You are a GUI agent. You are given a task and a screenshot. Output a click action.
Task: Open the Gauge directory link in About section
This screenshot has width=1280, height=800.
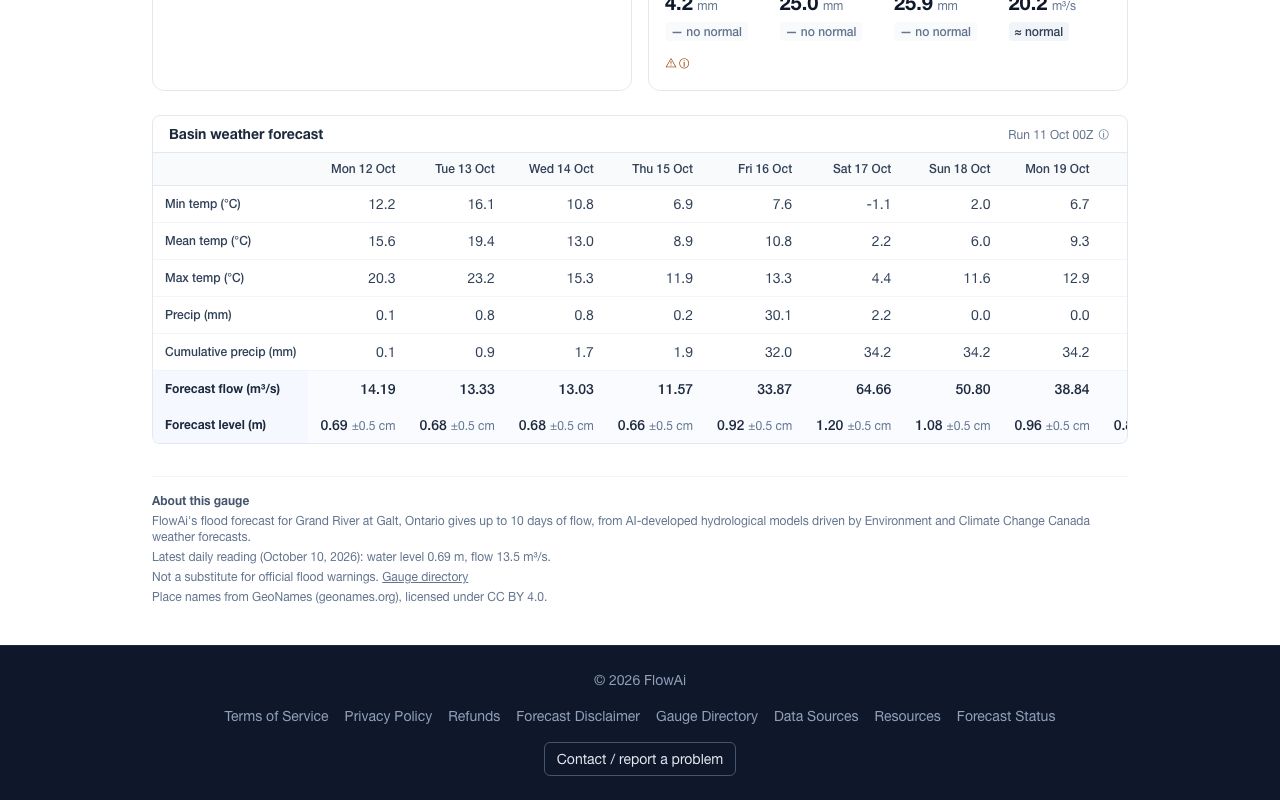[x=425, y=577]
